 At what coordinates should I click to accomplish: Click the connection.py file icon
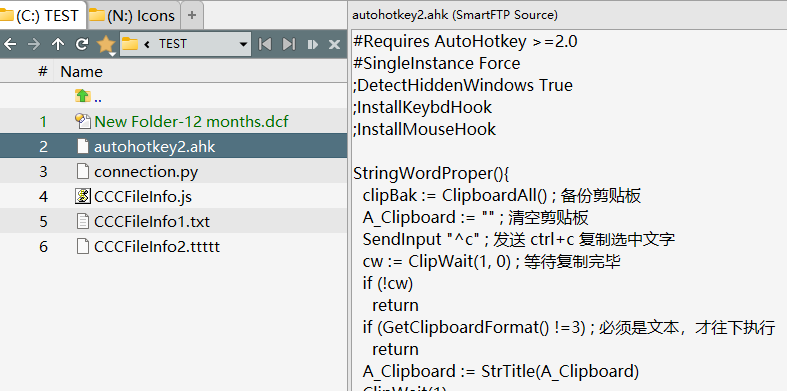tap(83, 171)
